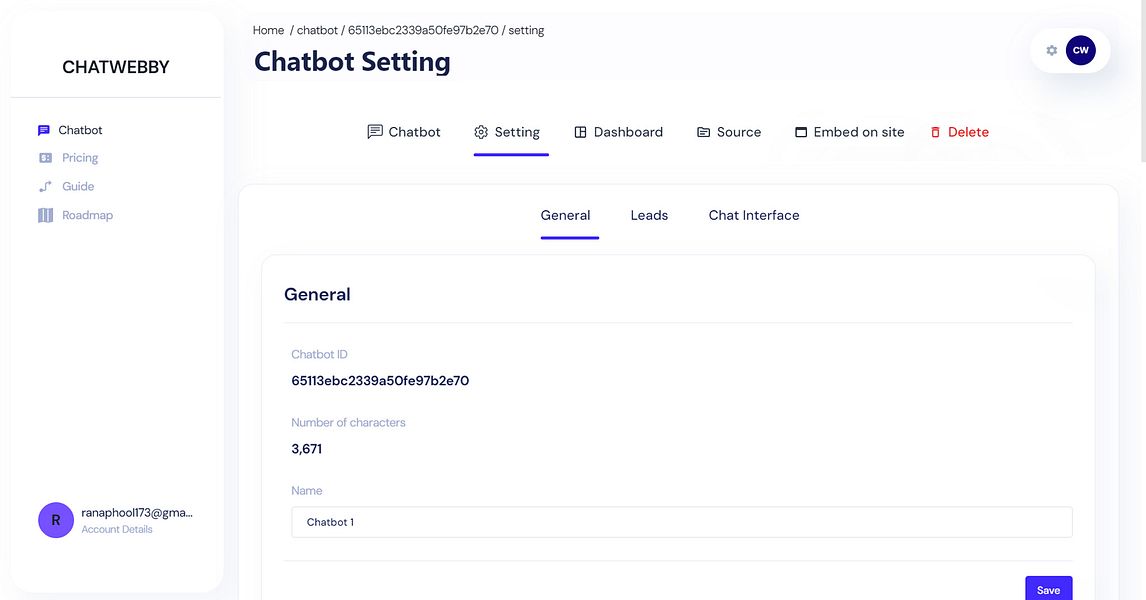This screenshot has height=600, width=1146.
Task: Click the page vertical scrollbar
Action: pos(1142,80)
